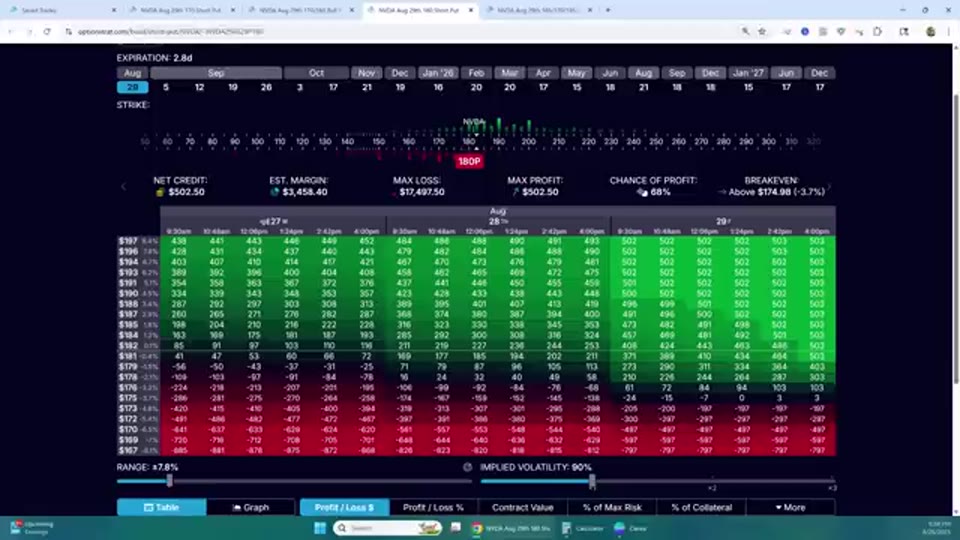Click the 29 date column header
The image size is (960, 540).
tap(723, 221)
